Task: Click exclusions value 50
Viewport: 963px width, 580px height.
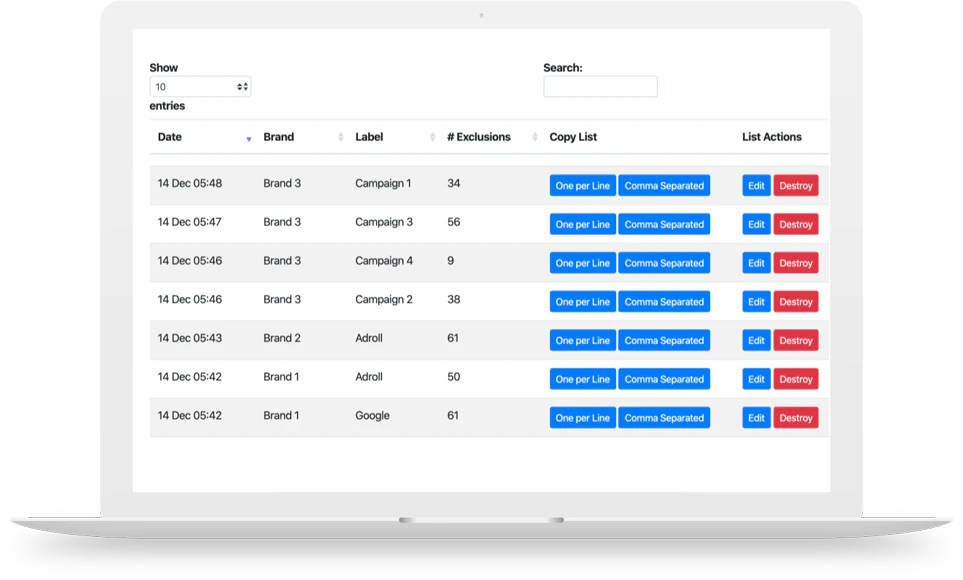Action: [453, 377]
